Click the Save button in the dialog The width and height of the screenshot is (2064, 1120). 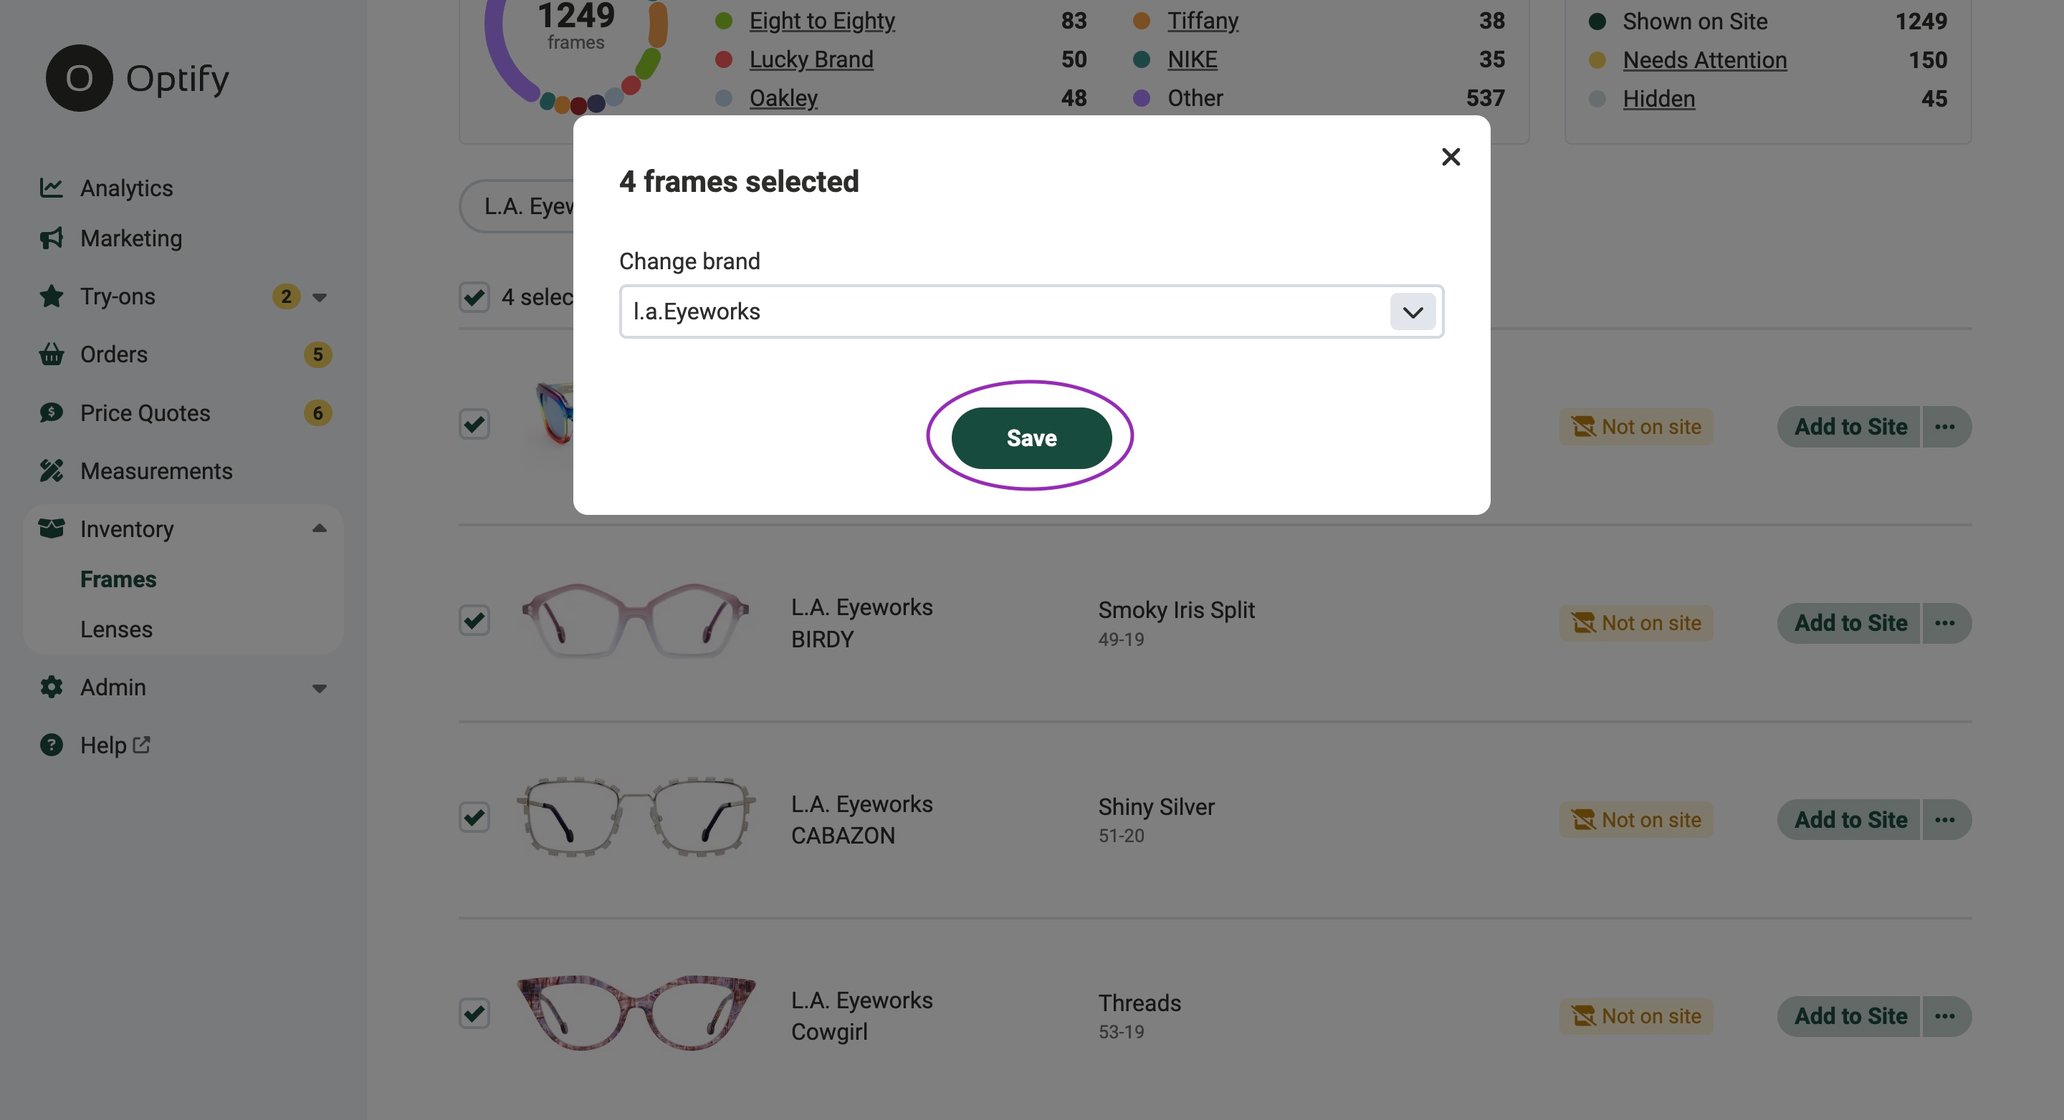[1031, 437]
